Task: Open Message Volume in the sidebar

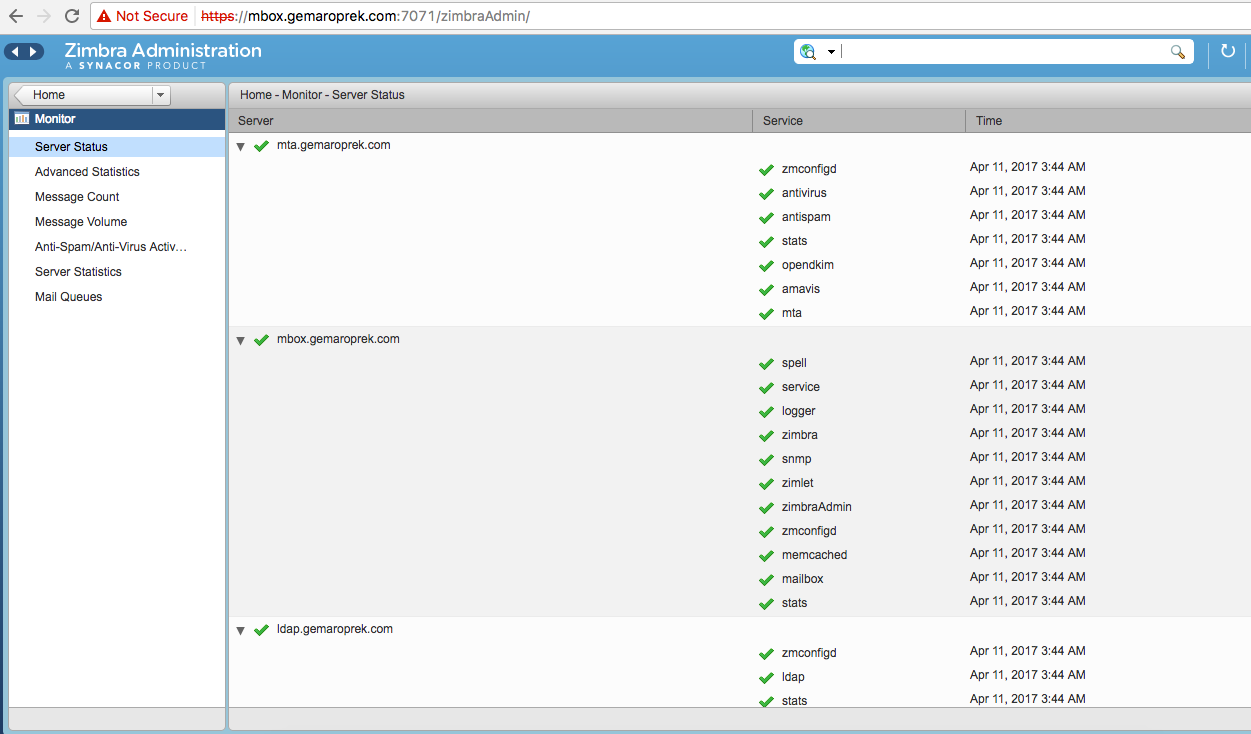Action: [117, 222]
